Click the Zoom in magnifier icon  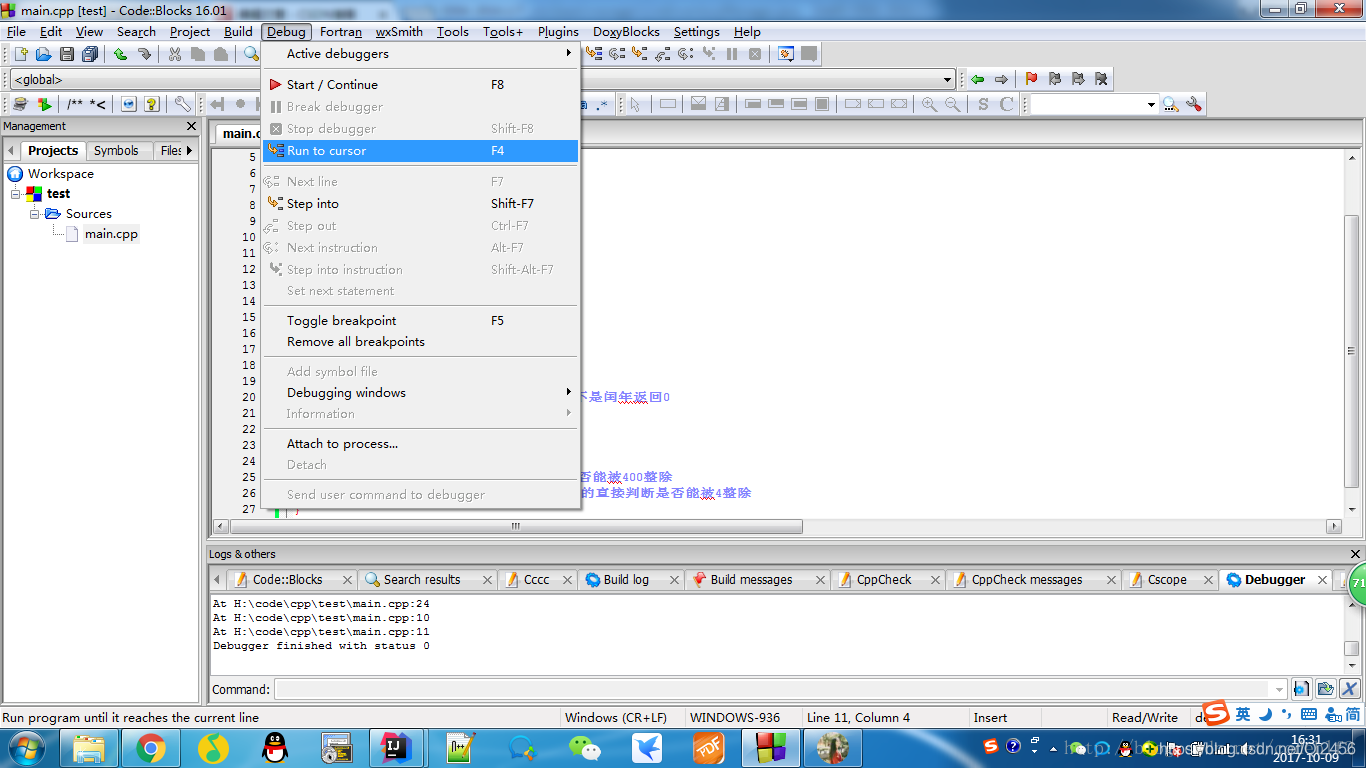click(929, 104)
